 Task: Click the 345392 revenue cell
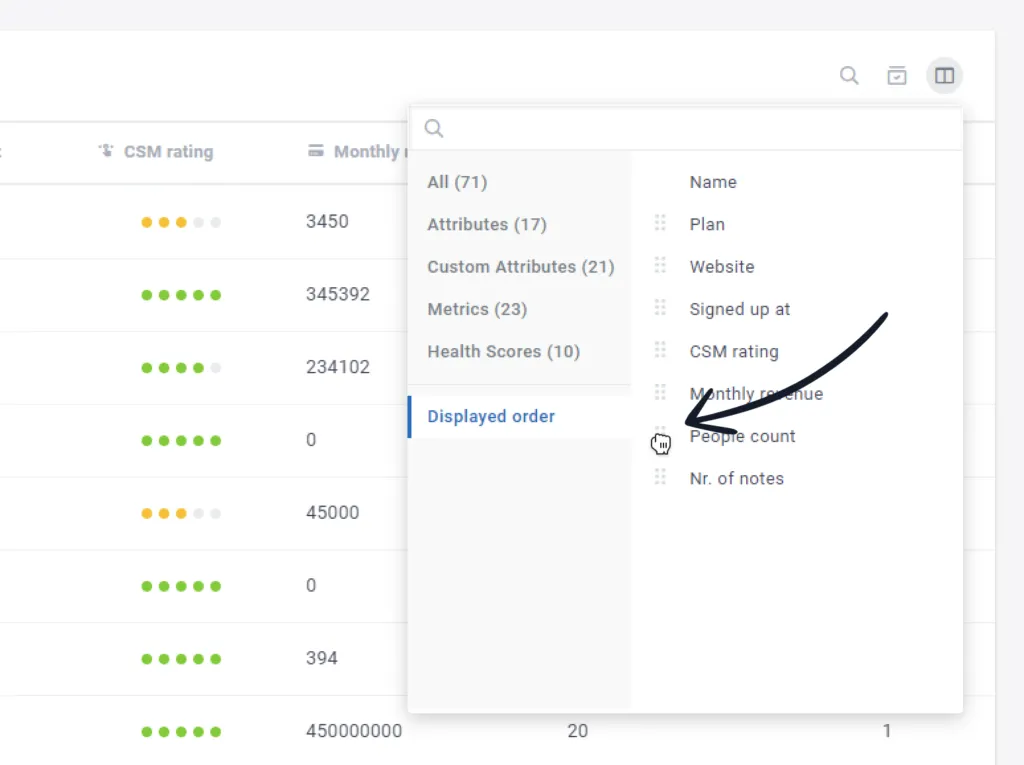click(338, 294)
